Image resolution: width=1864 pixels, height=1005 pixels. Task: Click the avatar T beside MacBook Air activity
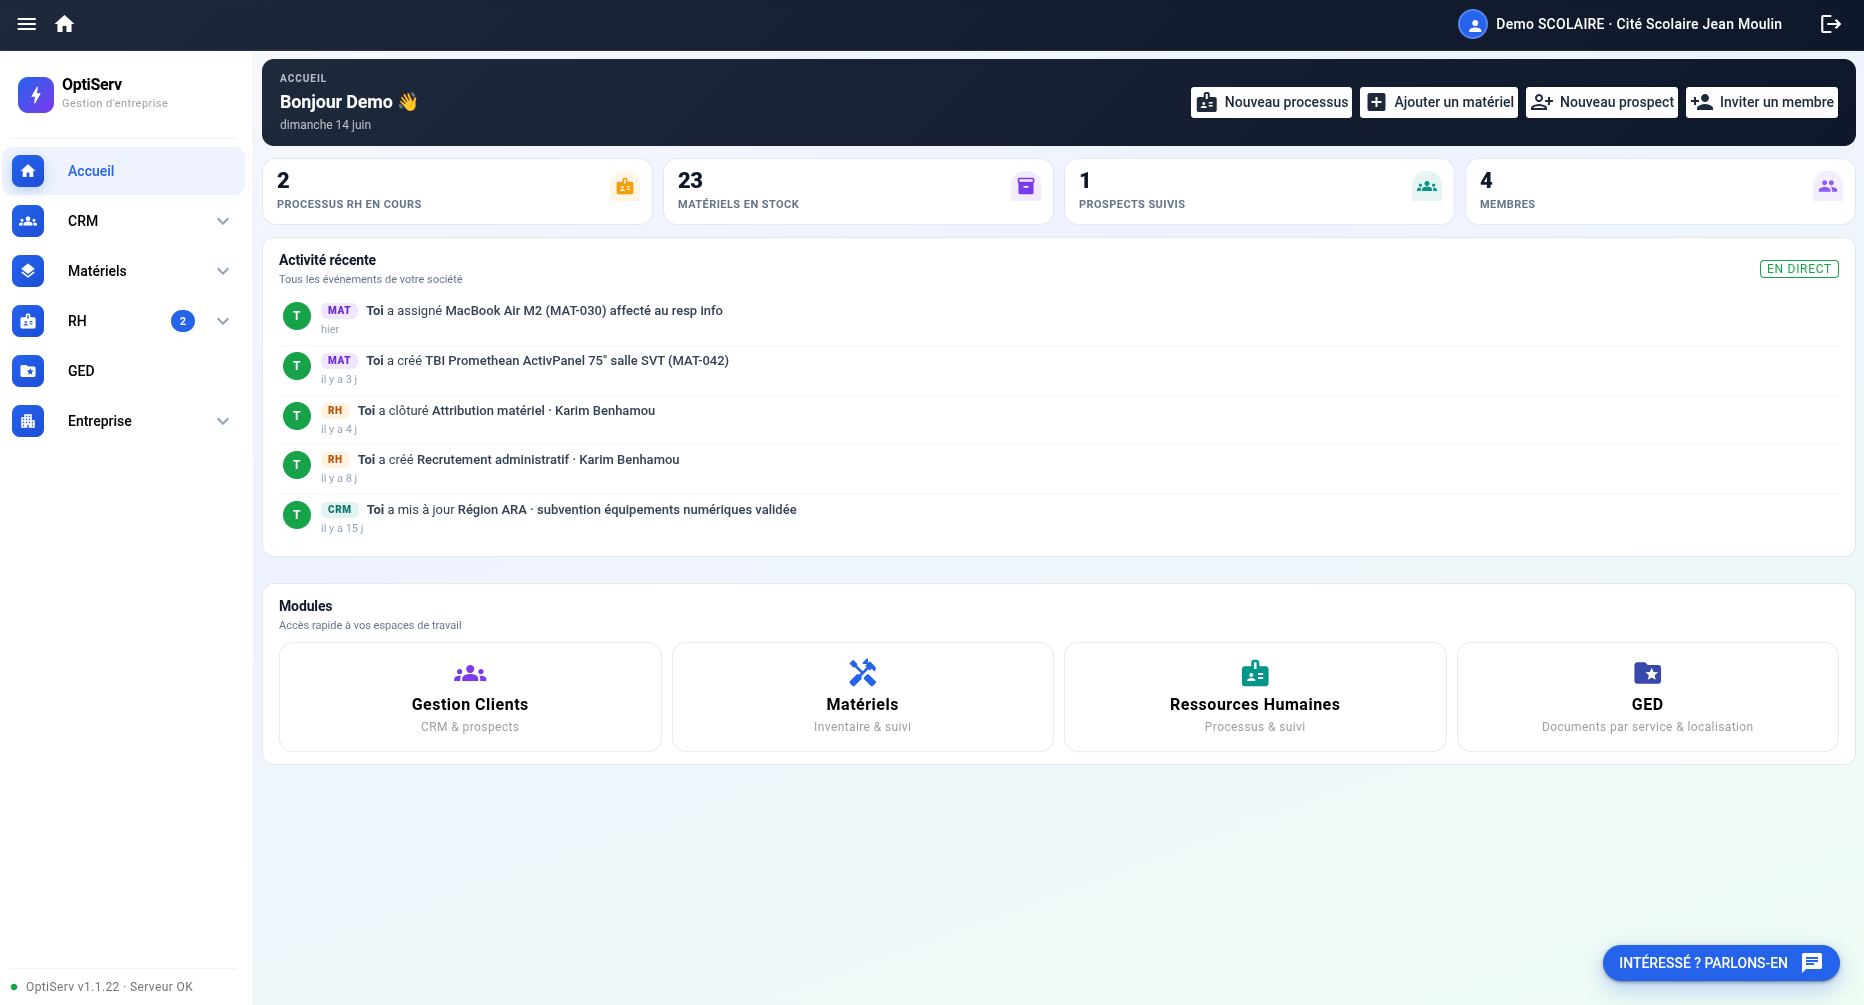[297, 316]
